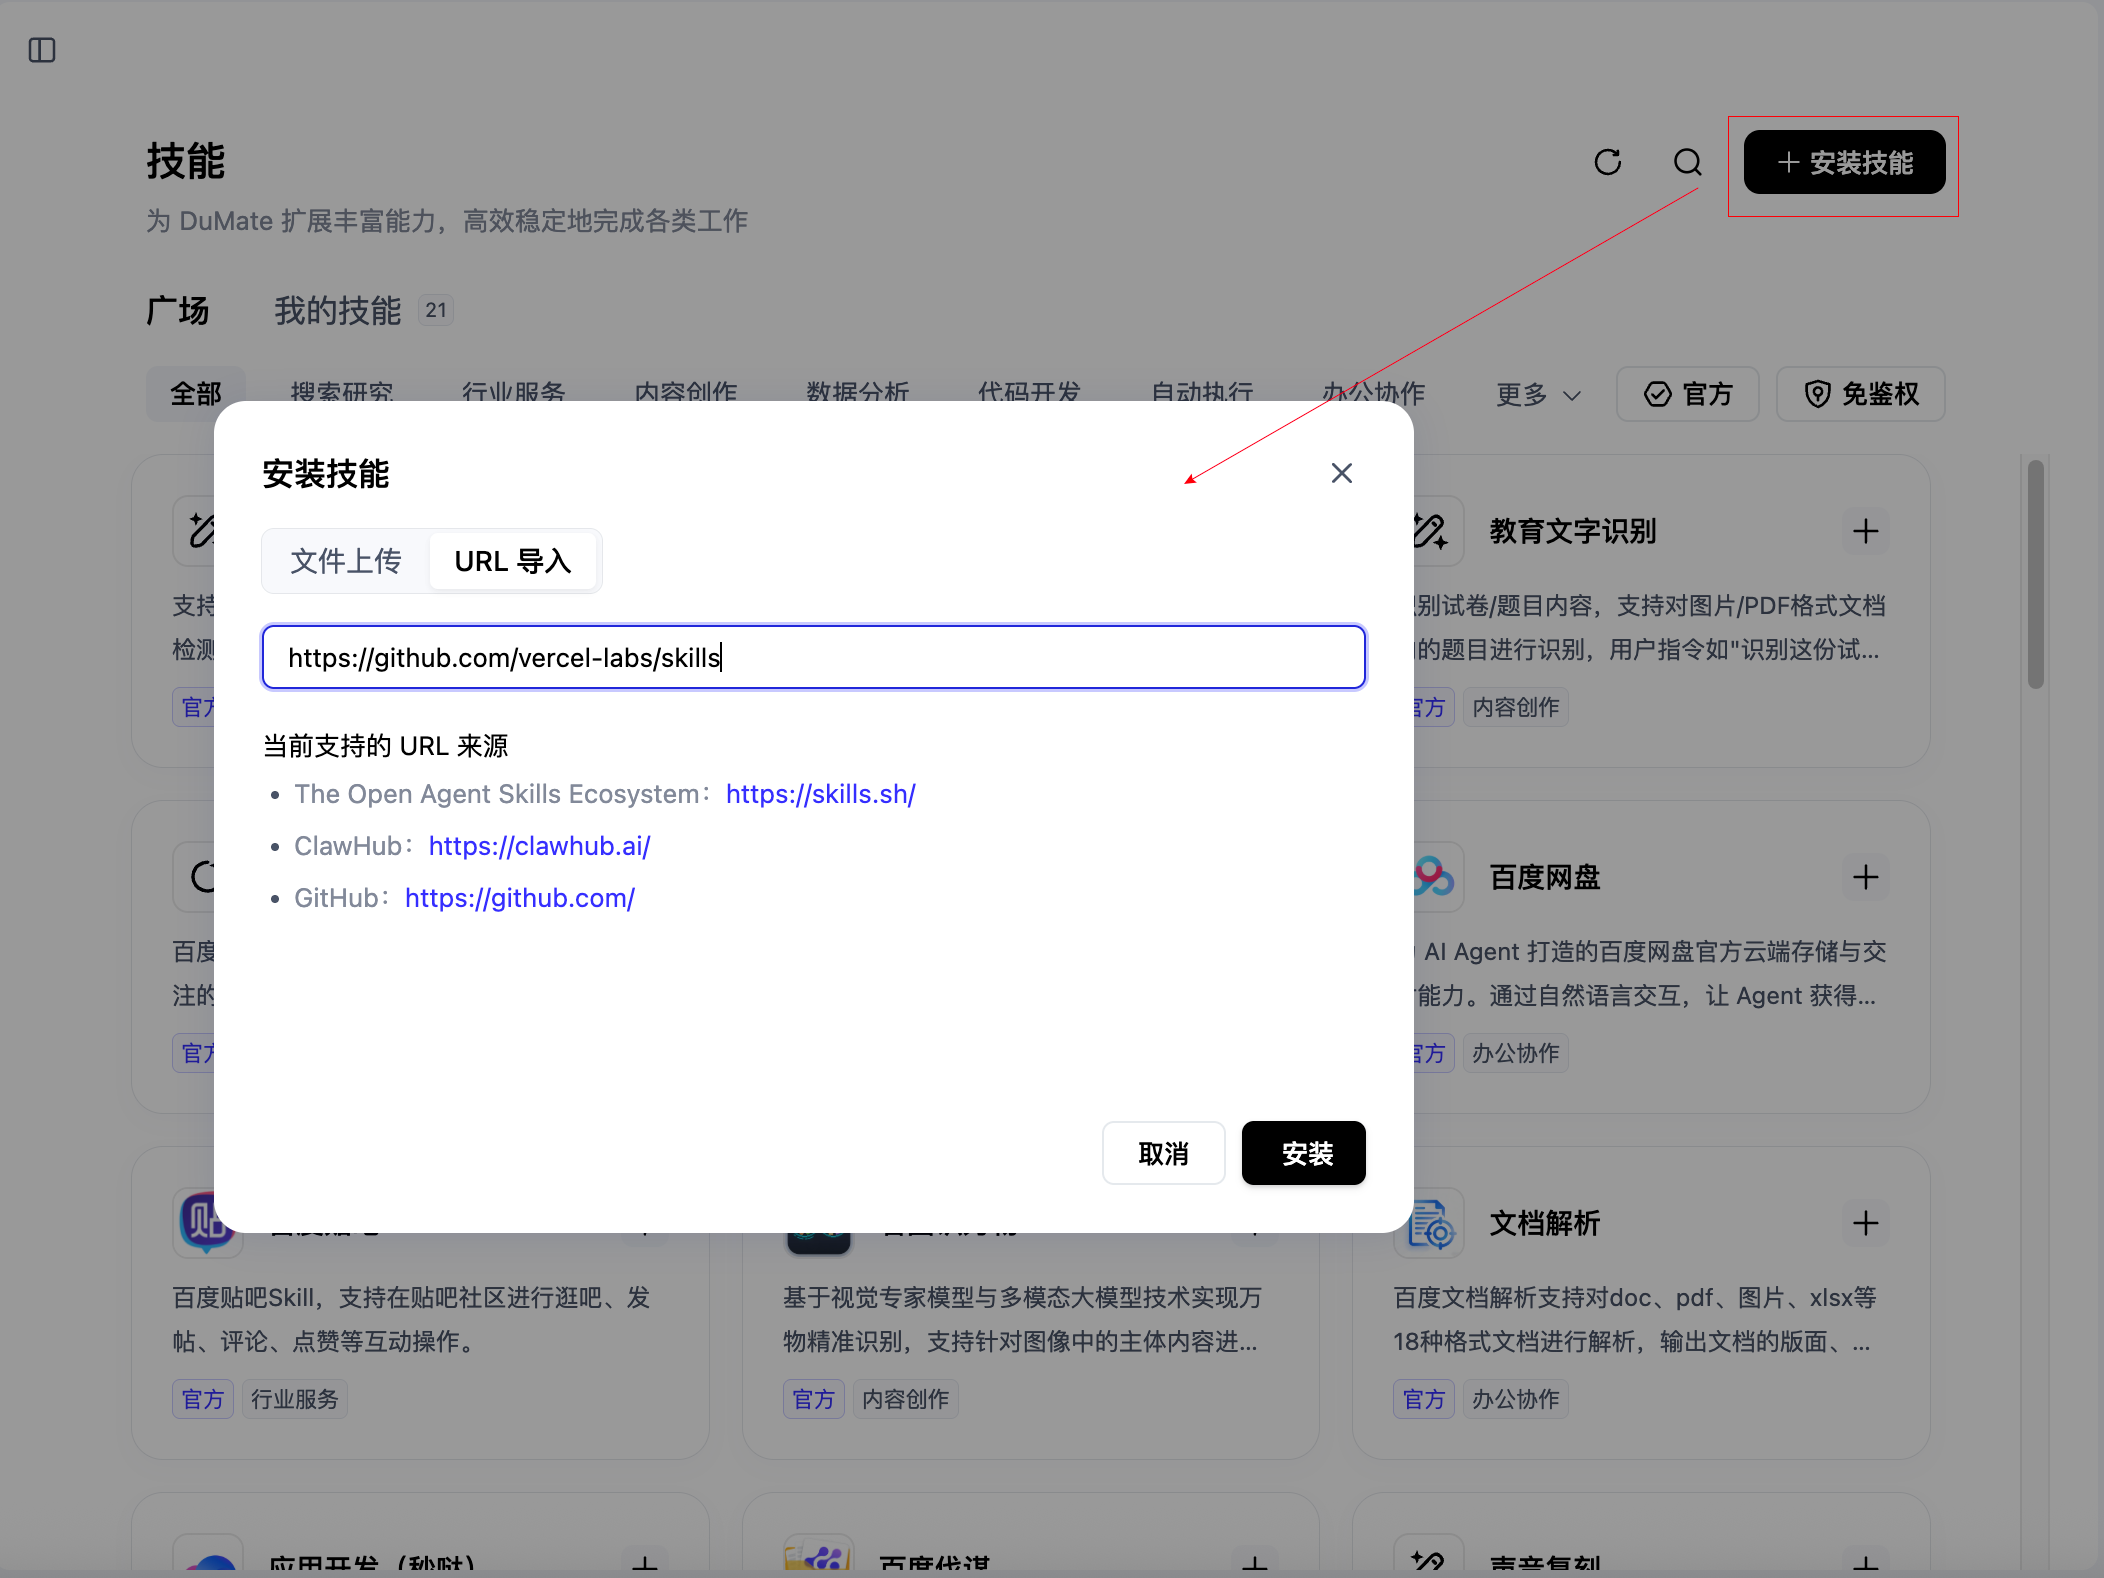Click the 百度贴吧Skill description text

coord(412,1319)
